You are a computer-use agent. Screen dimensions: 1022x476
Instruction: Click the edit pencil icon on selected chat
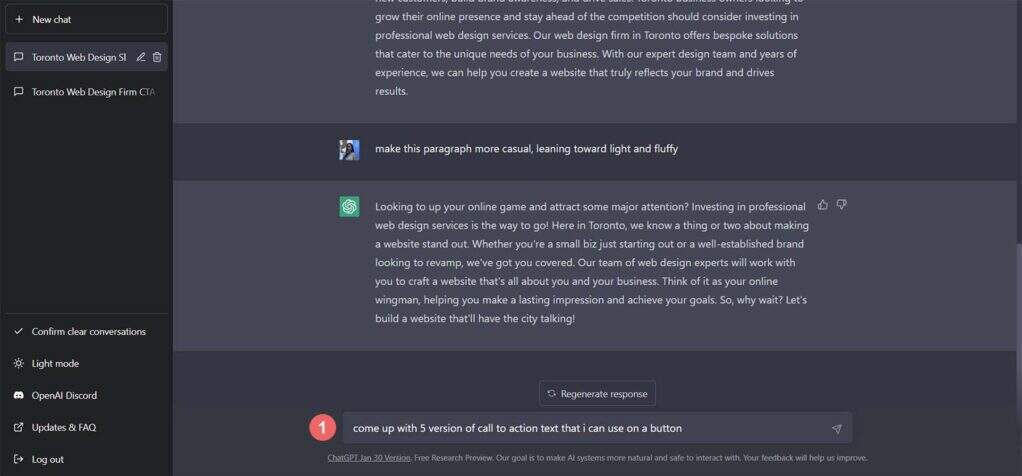(141, 57)
